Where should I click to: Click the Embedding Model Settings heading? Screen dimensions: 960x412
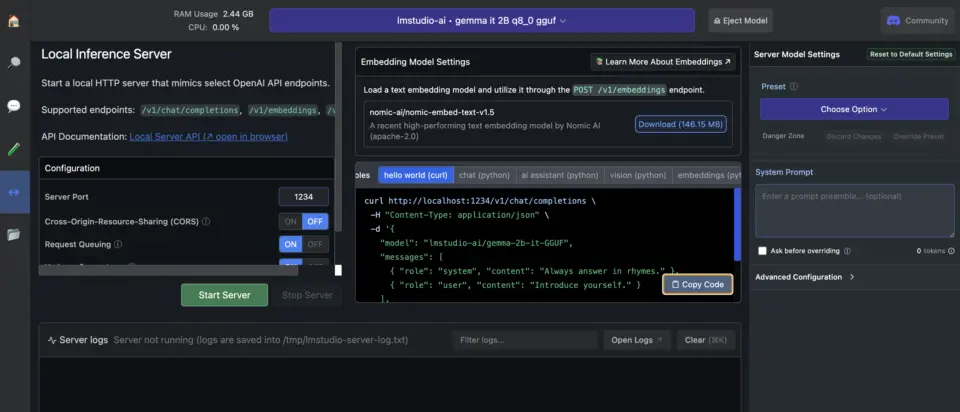(415, 62)
